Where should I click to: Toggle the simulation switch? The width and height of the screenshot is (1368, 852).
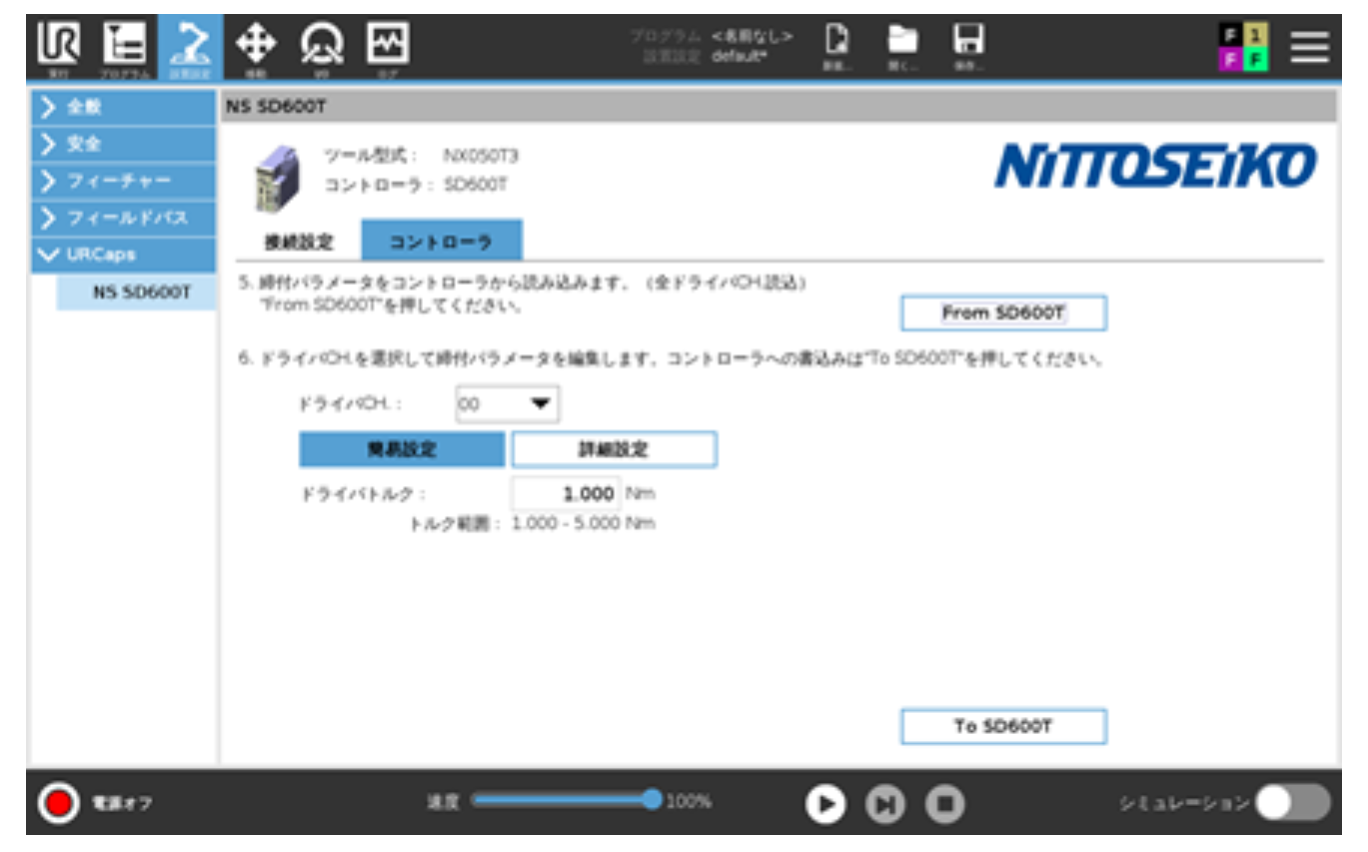(1294, 803)
